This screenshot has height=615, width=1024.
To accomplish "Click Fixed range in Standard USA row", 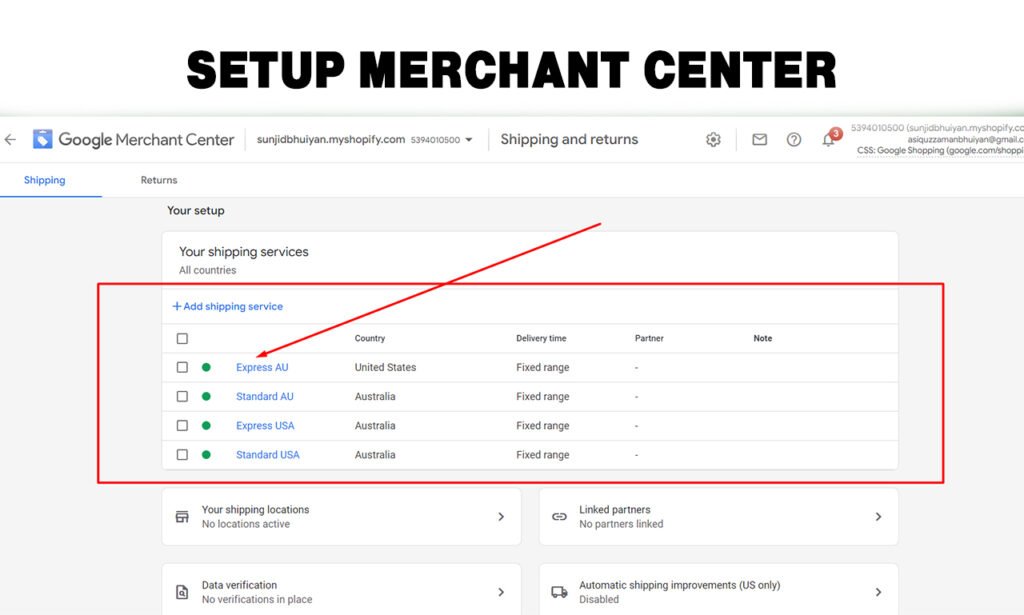I will [543, 454].
